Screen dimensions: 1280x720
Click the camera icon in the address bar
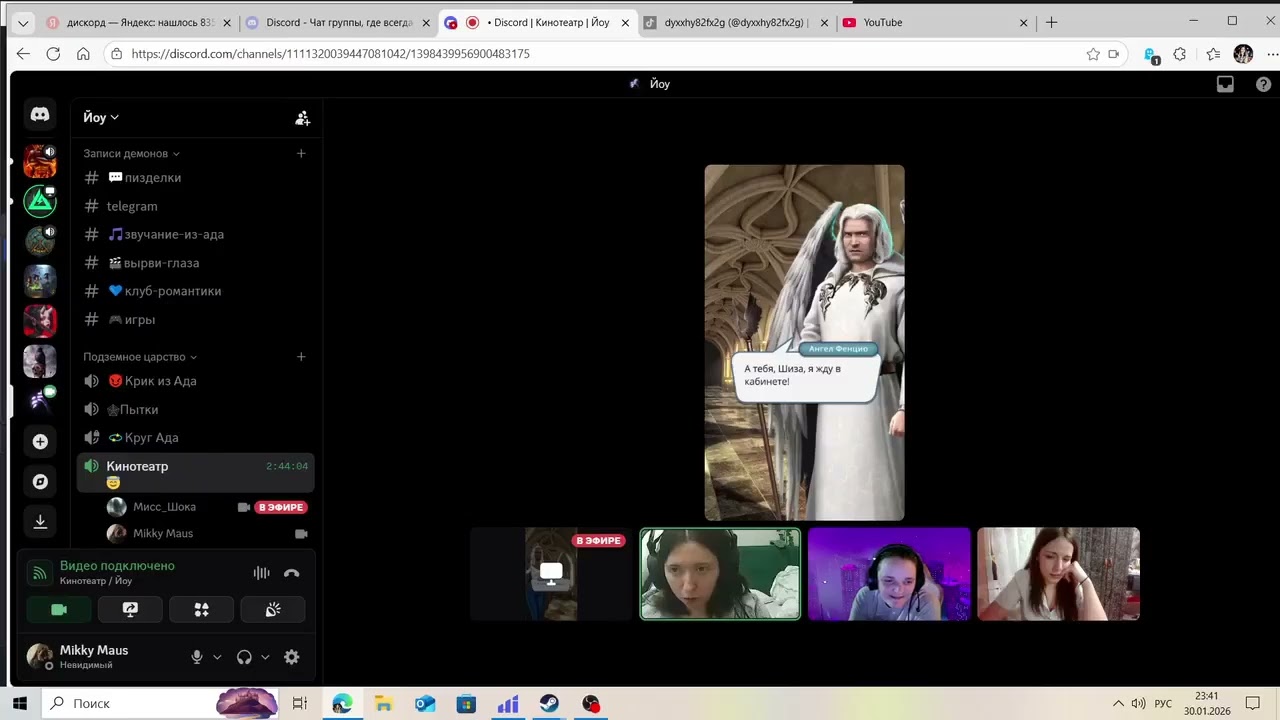click(x=1113, y=54)
